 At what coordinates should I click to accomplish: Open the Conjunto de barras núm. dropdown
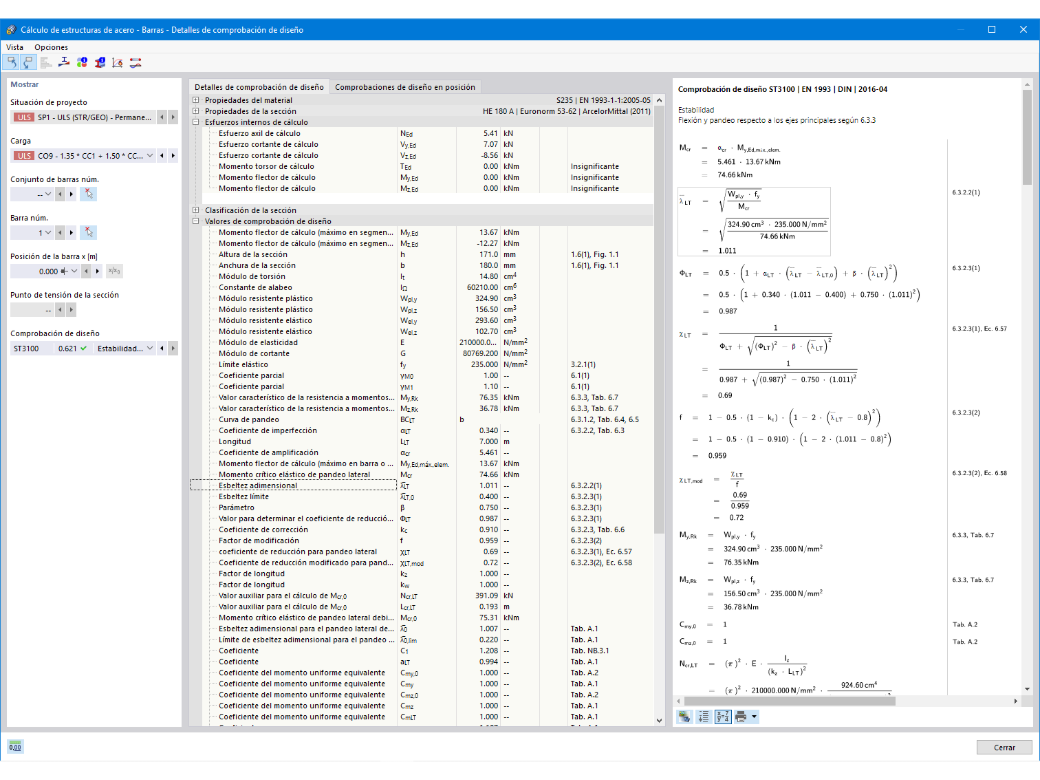point(47,194)
